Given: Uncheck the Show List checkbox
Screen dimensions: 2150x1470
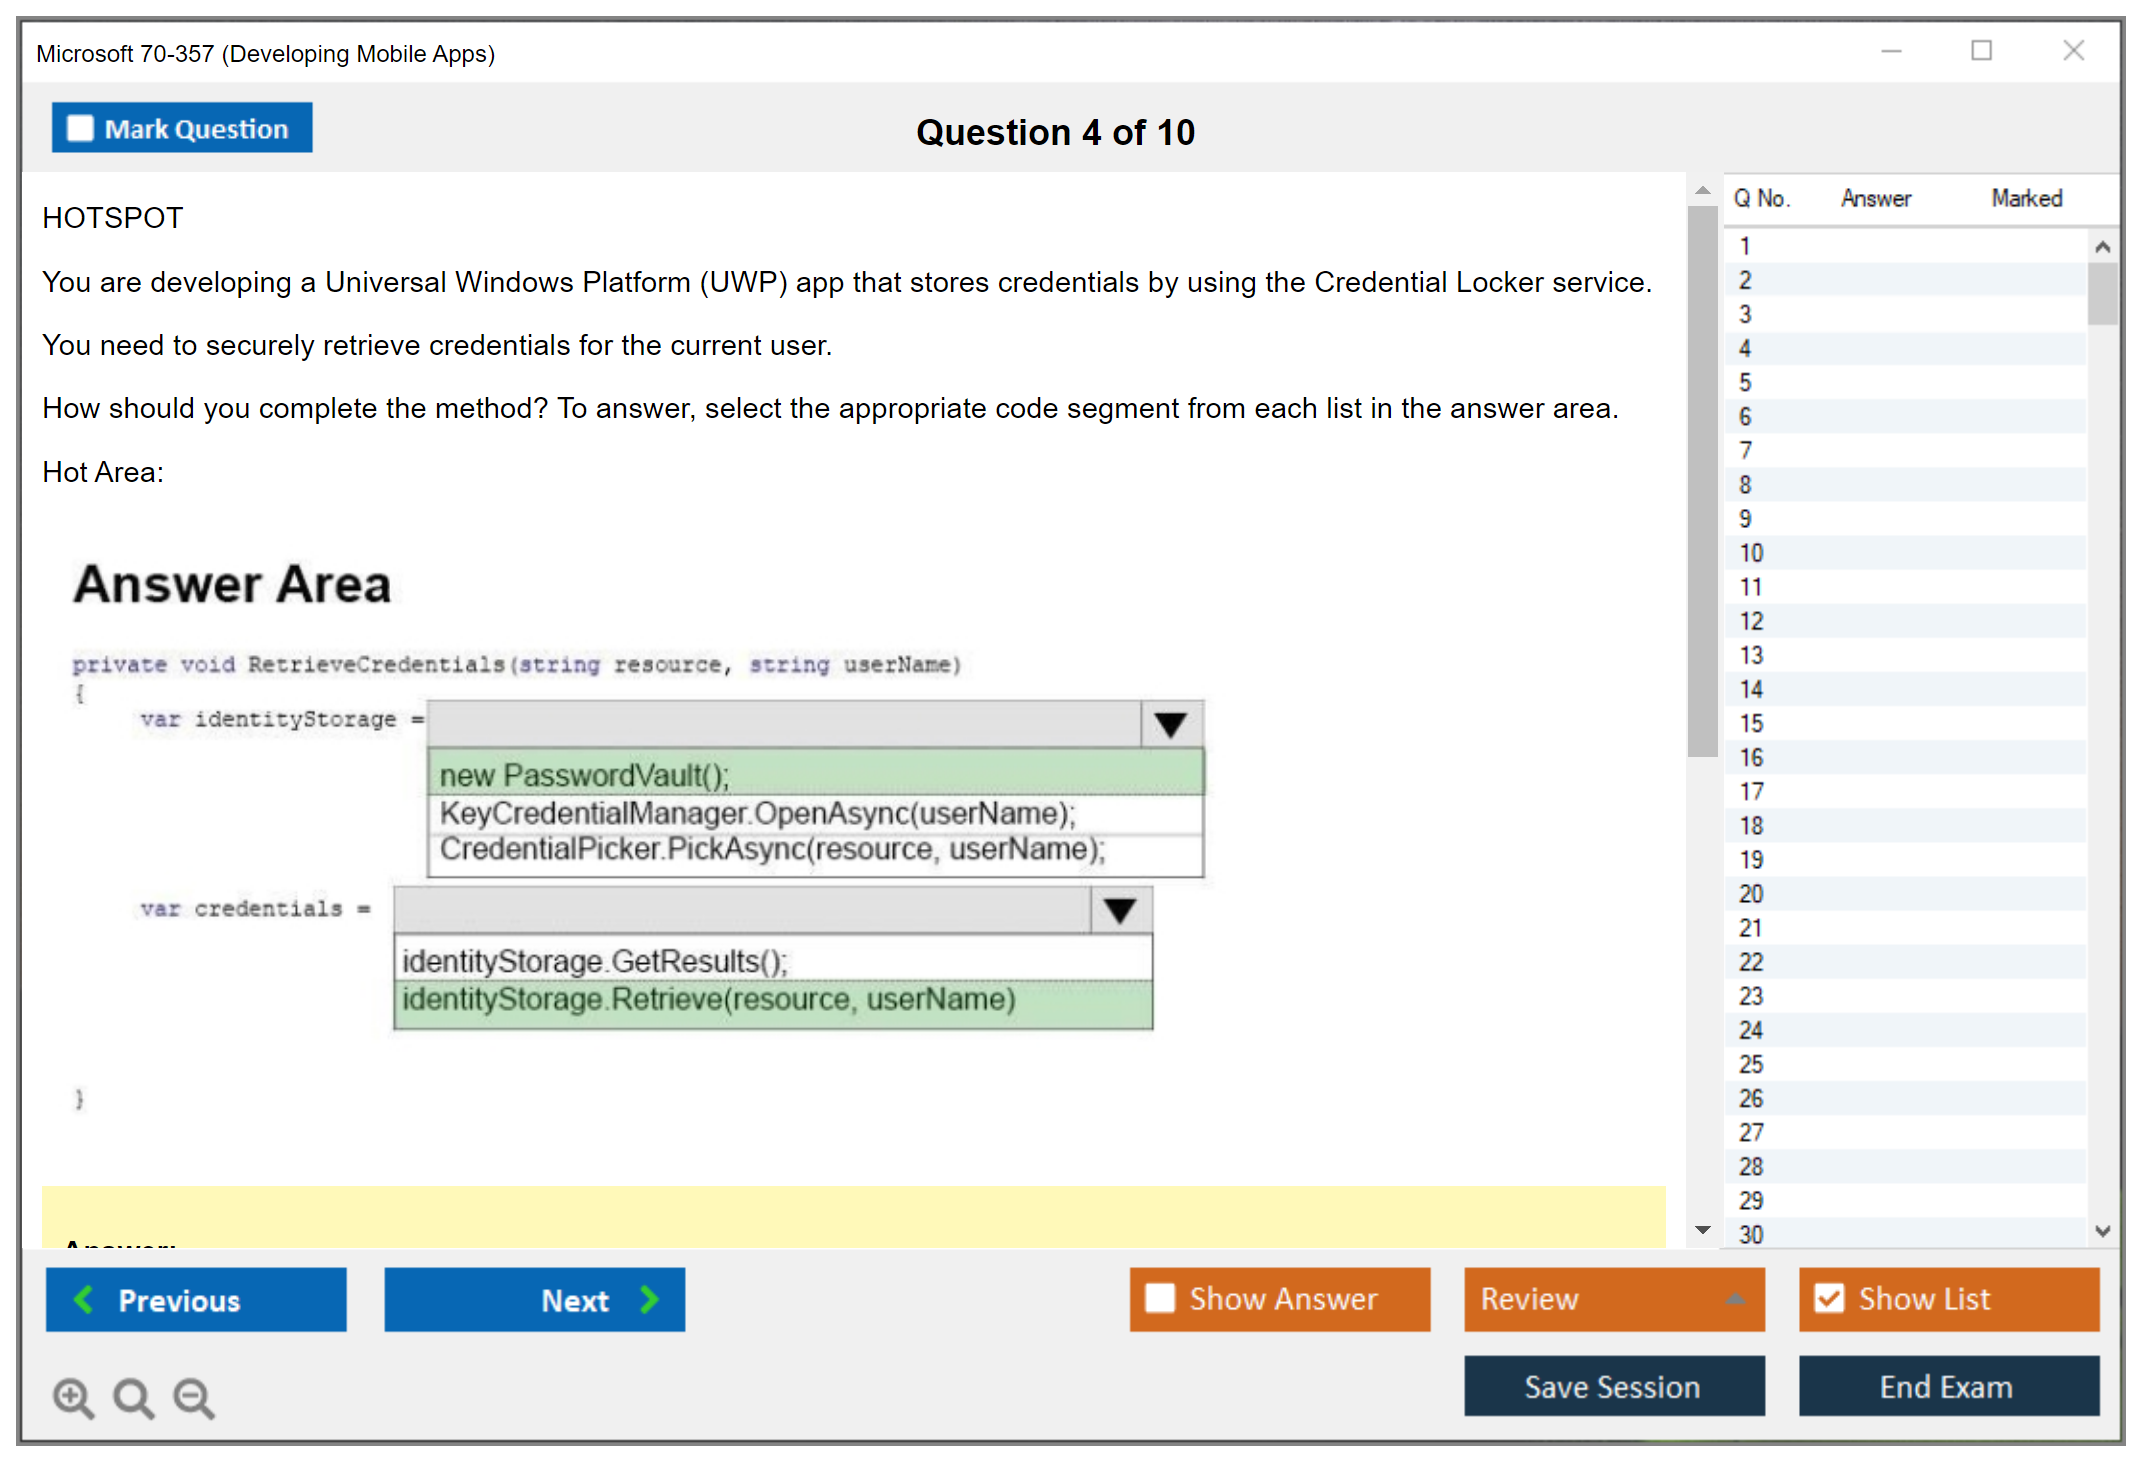Looking at the screenshot, I should tap(1829, 1298).
